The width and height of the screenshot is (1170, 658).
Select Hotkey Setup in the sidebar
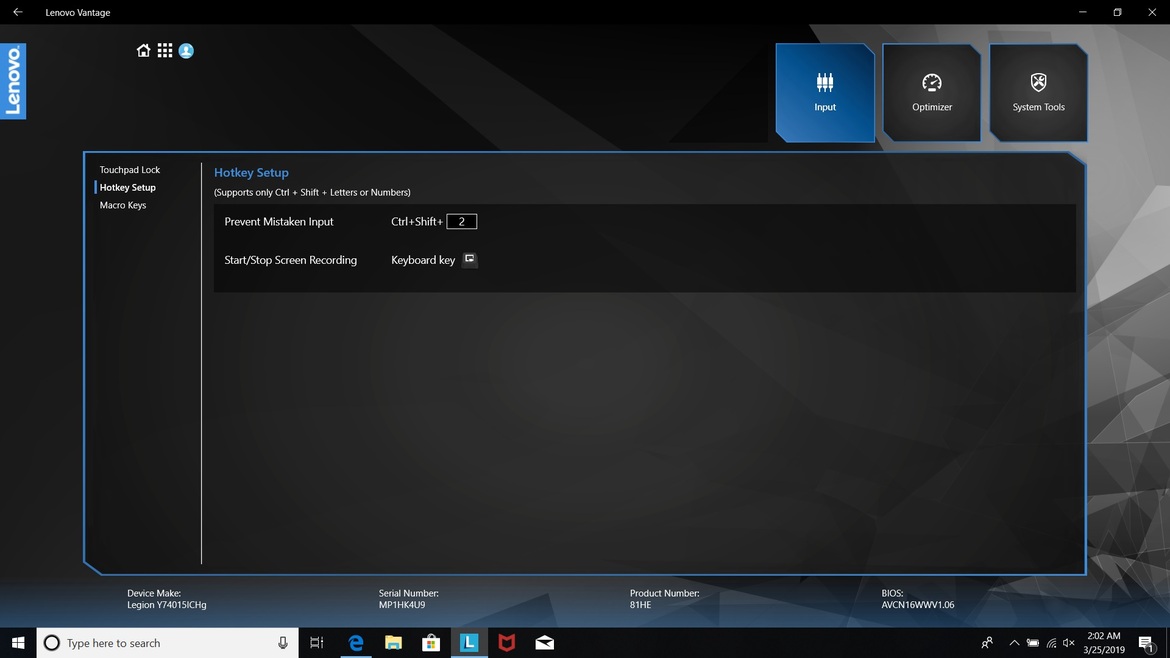point(128,187)
